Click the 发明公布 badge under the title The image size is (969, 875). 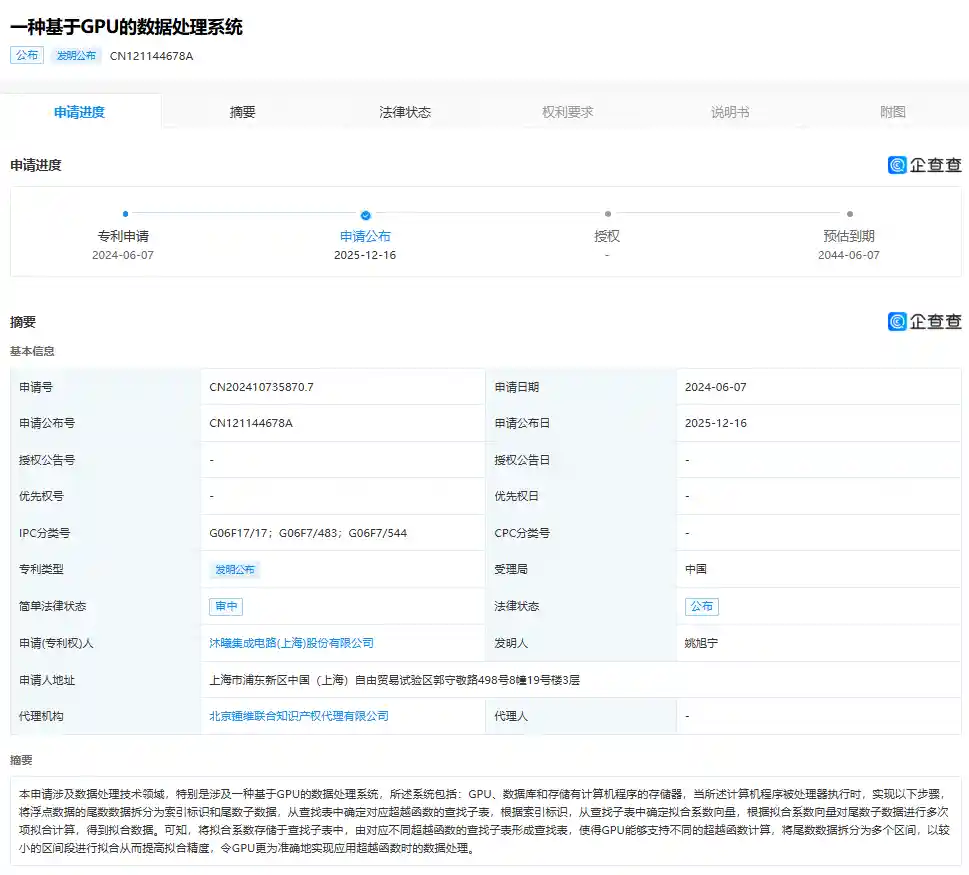(x=76, y=55)
